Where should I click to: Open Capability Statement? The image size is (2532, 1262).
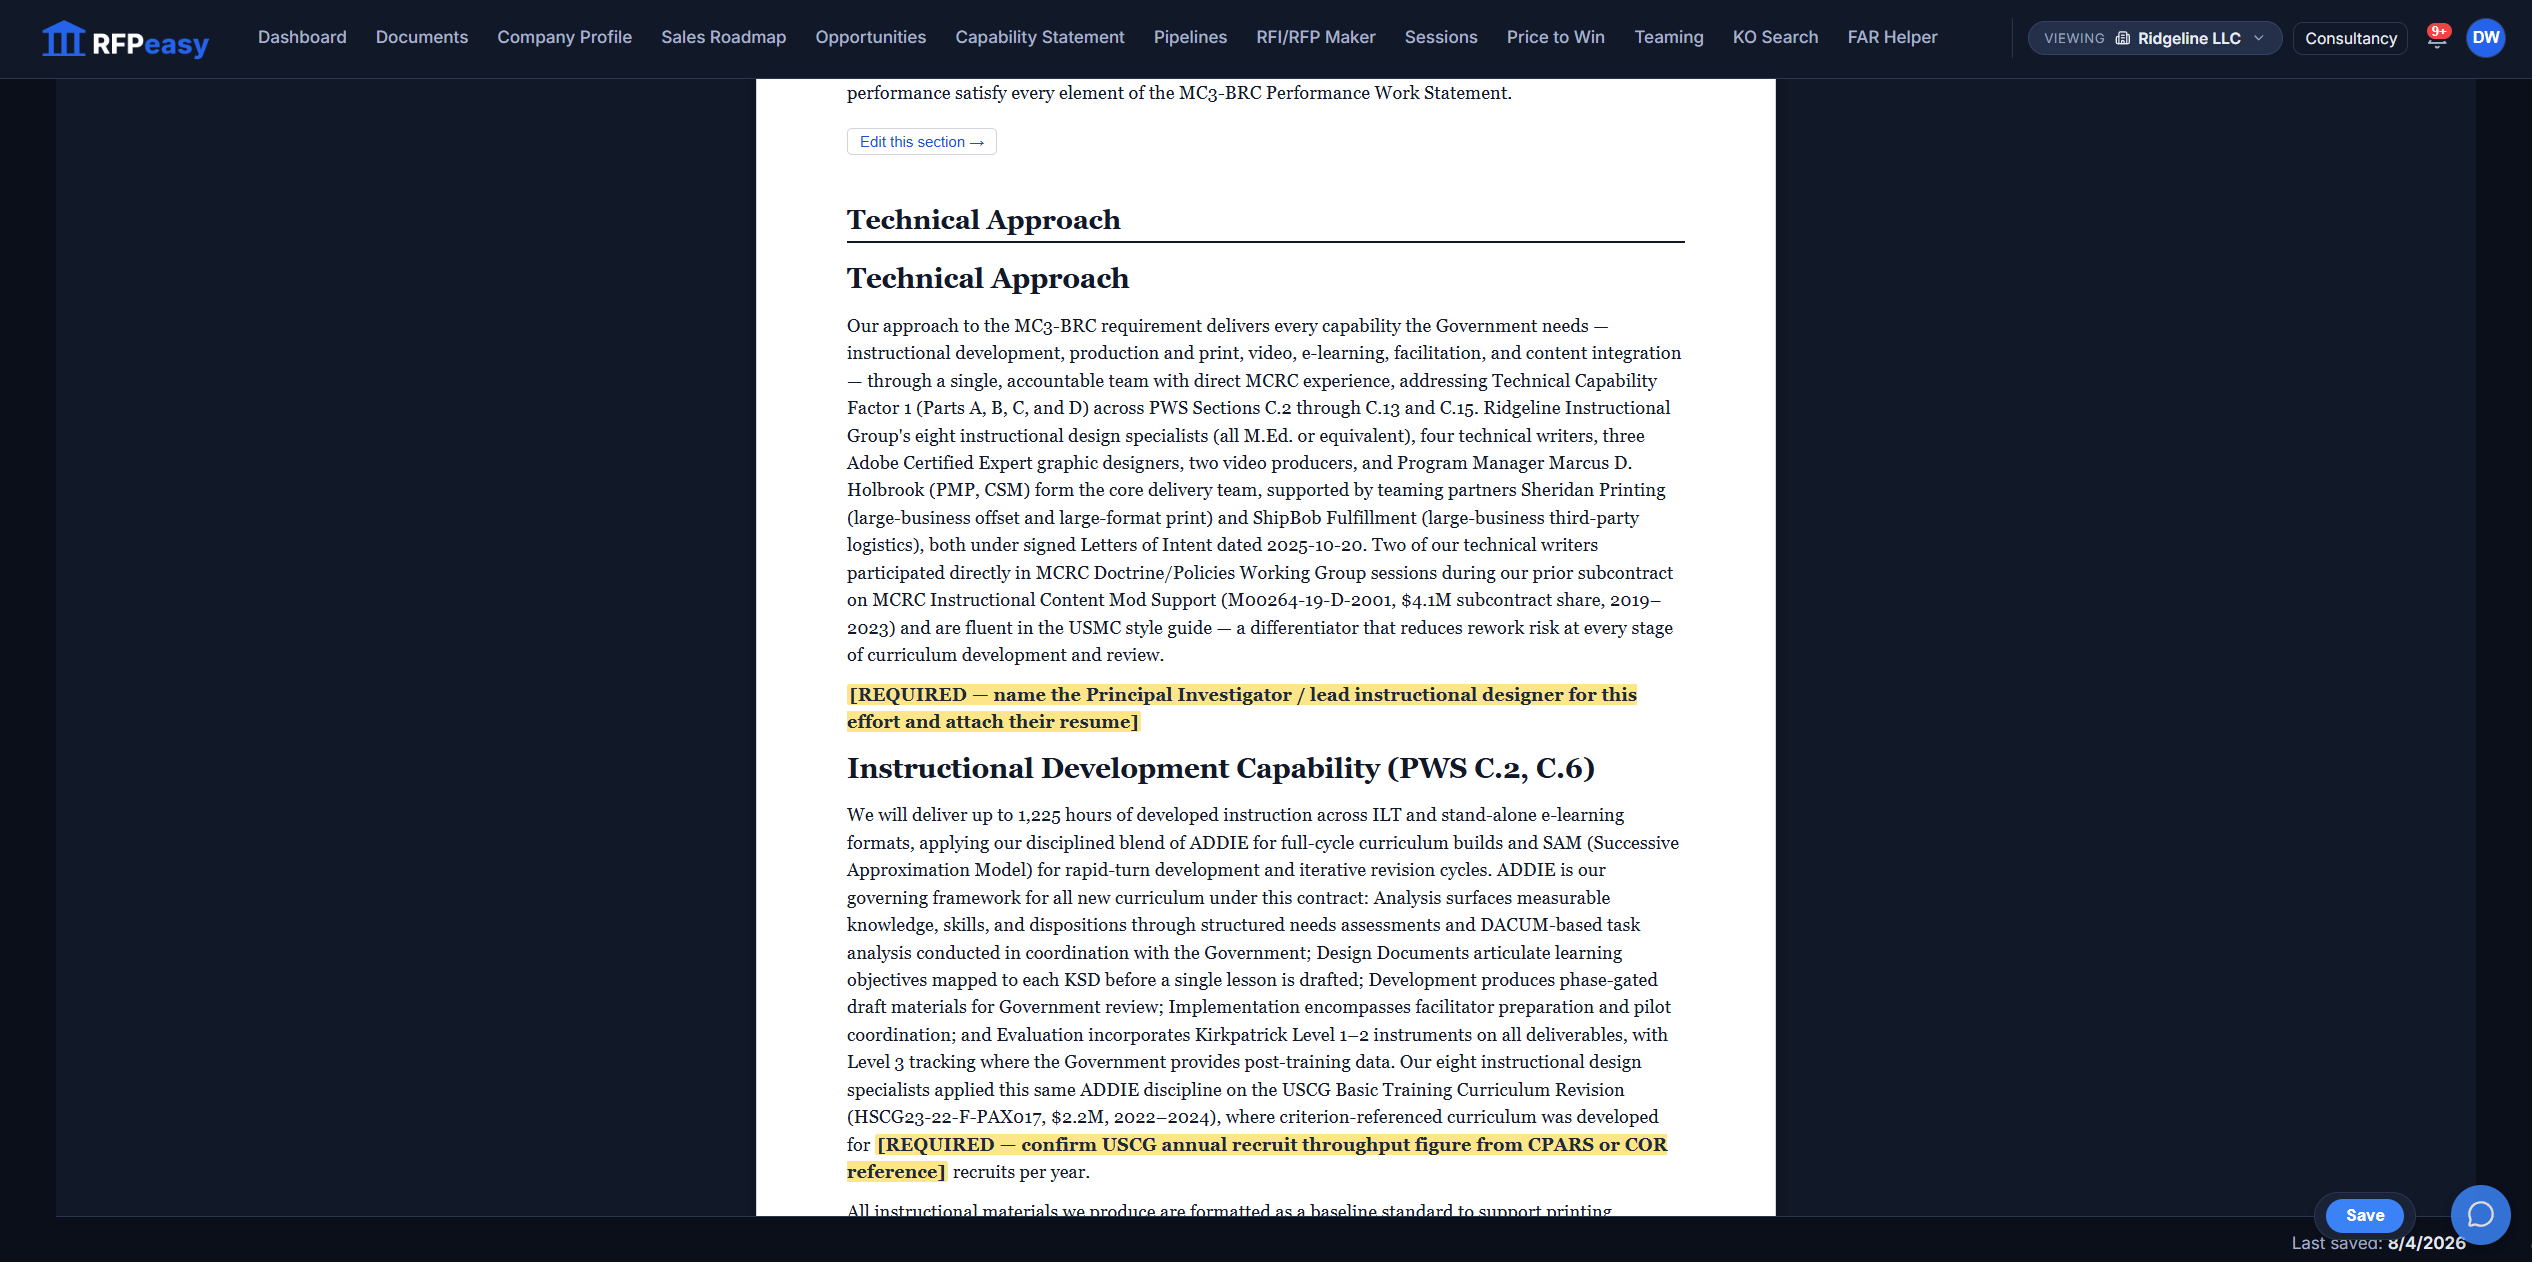[x=1040, y=37]
